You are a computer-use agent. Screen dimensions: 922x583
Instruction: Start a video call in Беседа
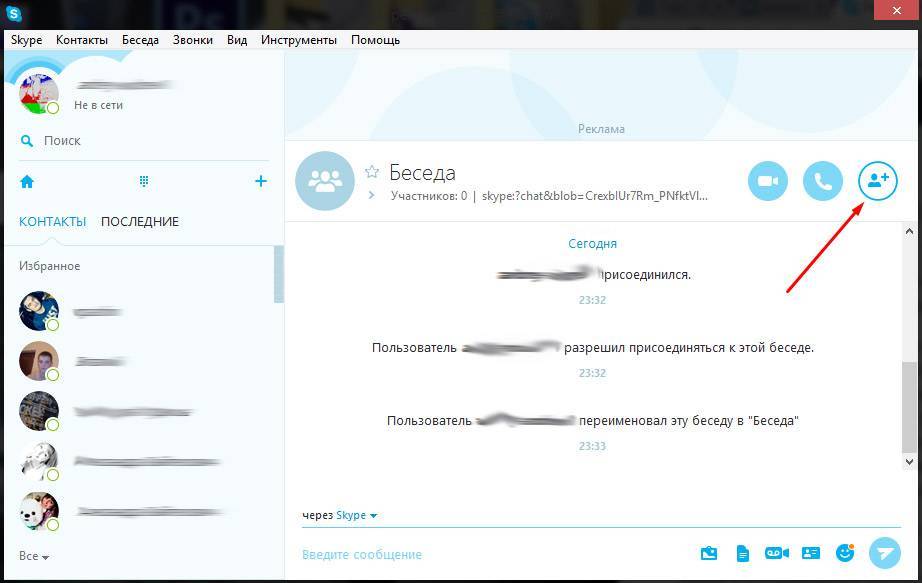coord(767,181)
